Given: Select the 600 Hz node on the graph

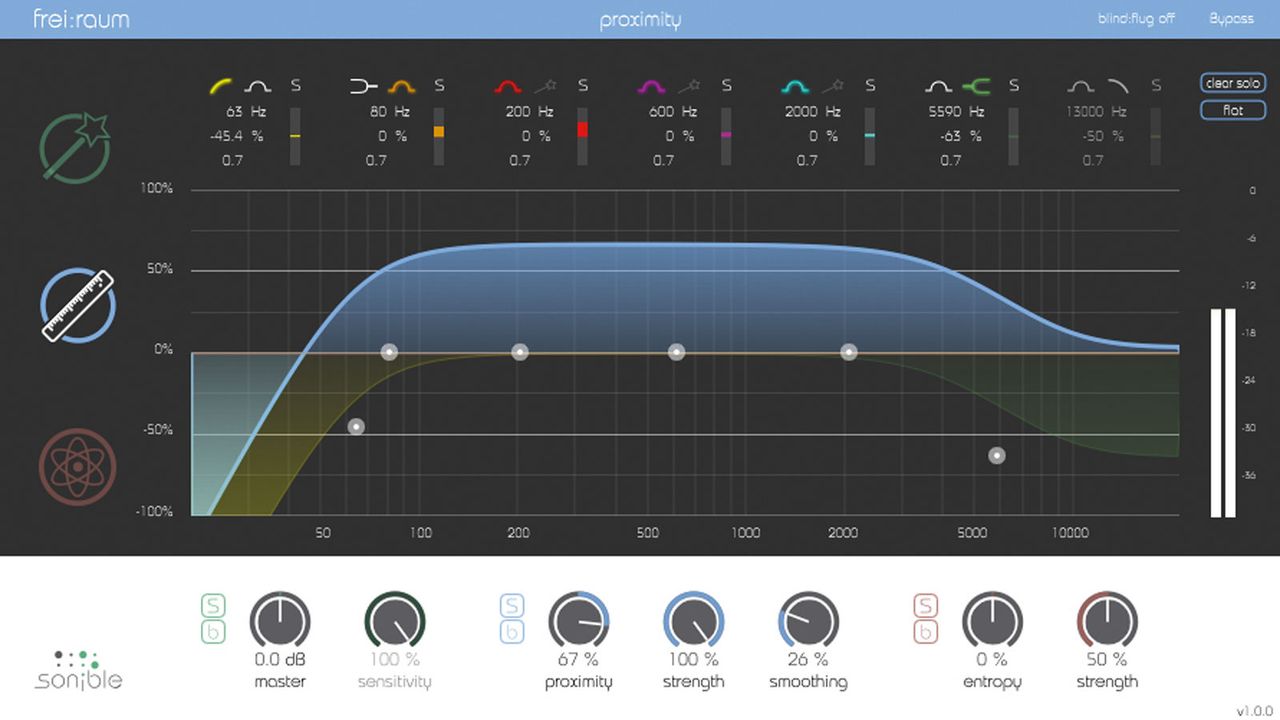Looking at the screenshot, I should [677, 352].
